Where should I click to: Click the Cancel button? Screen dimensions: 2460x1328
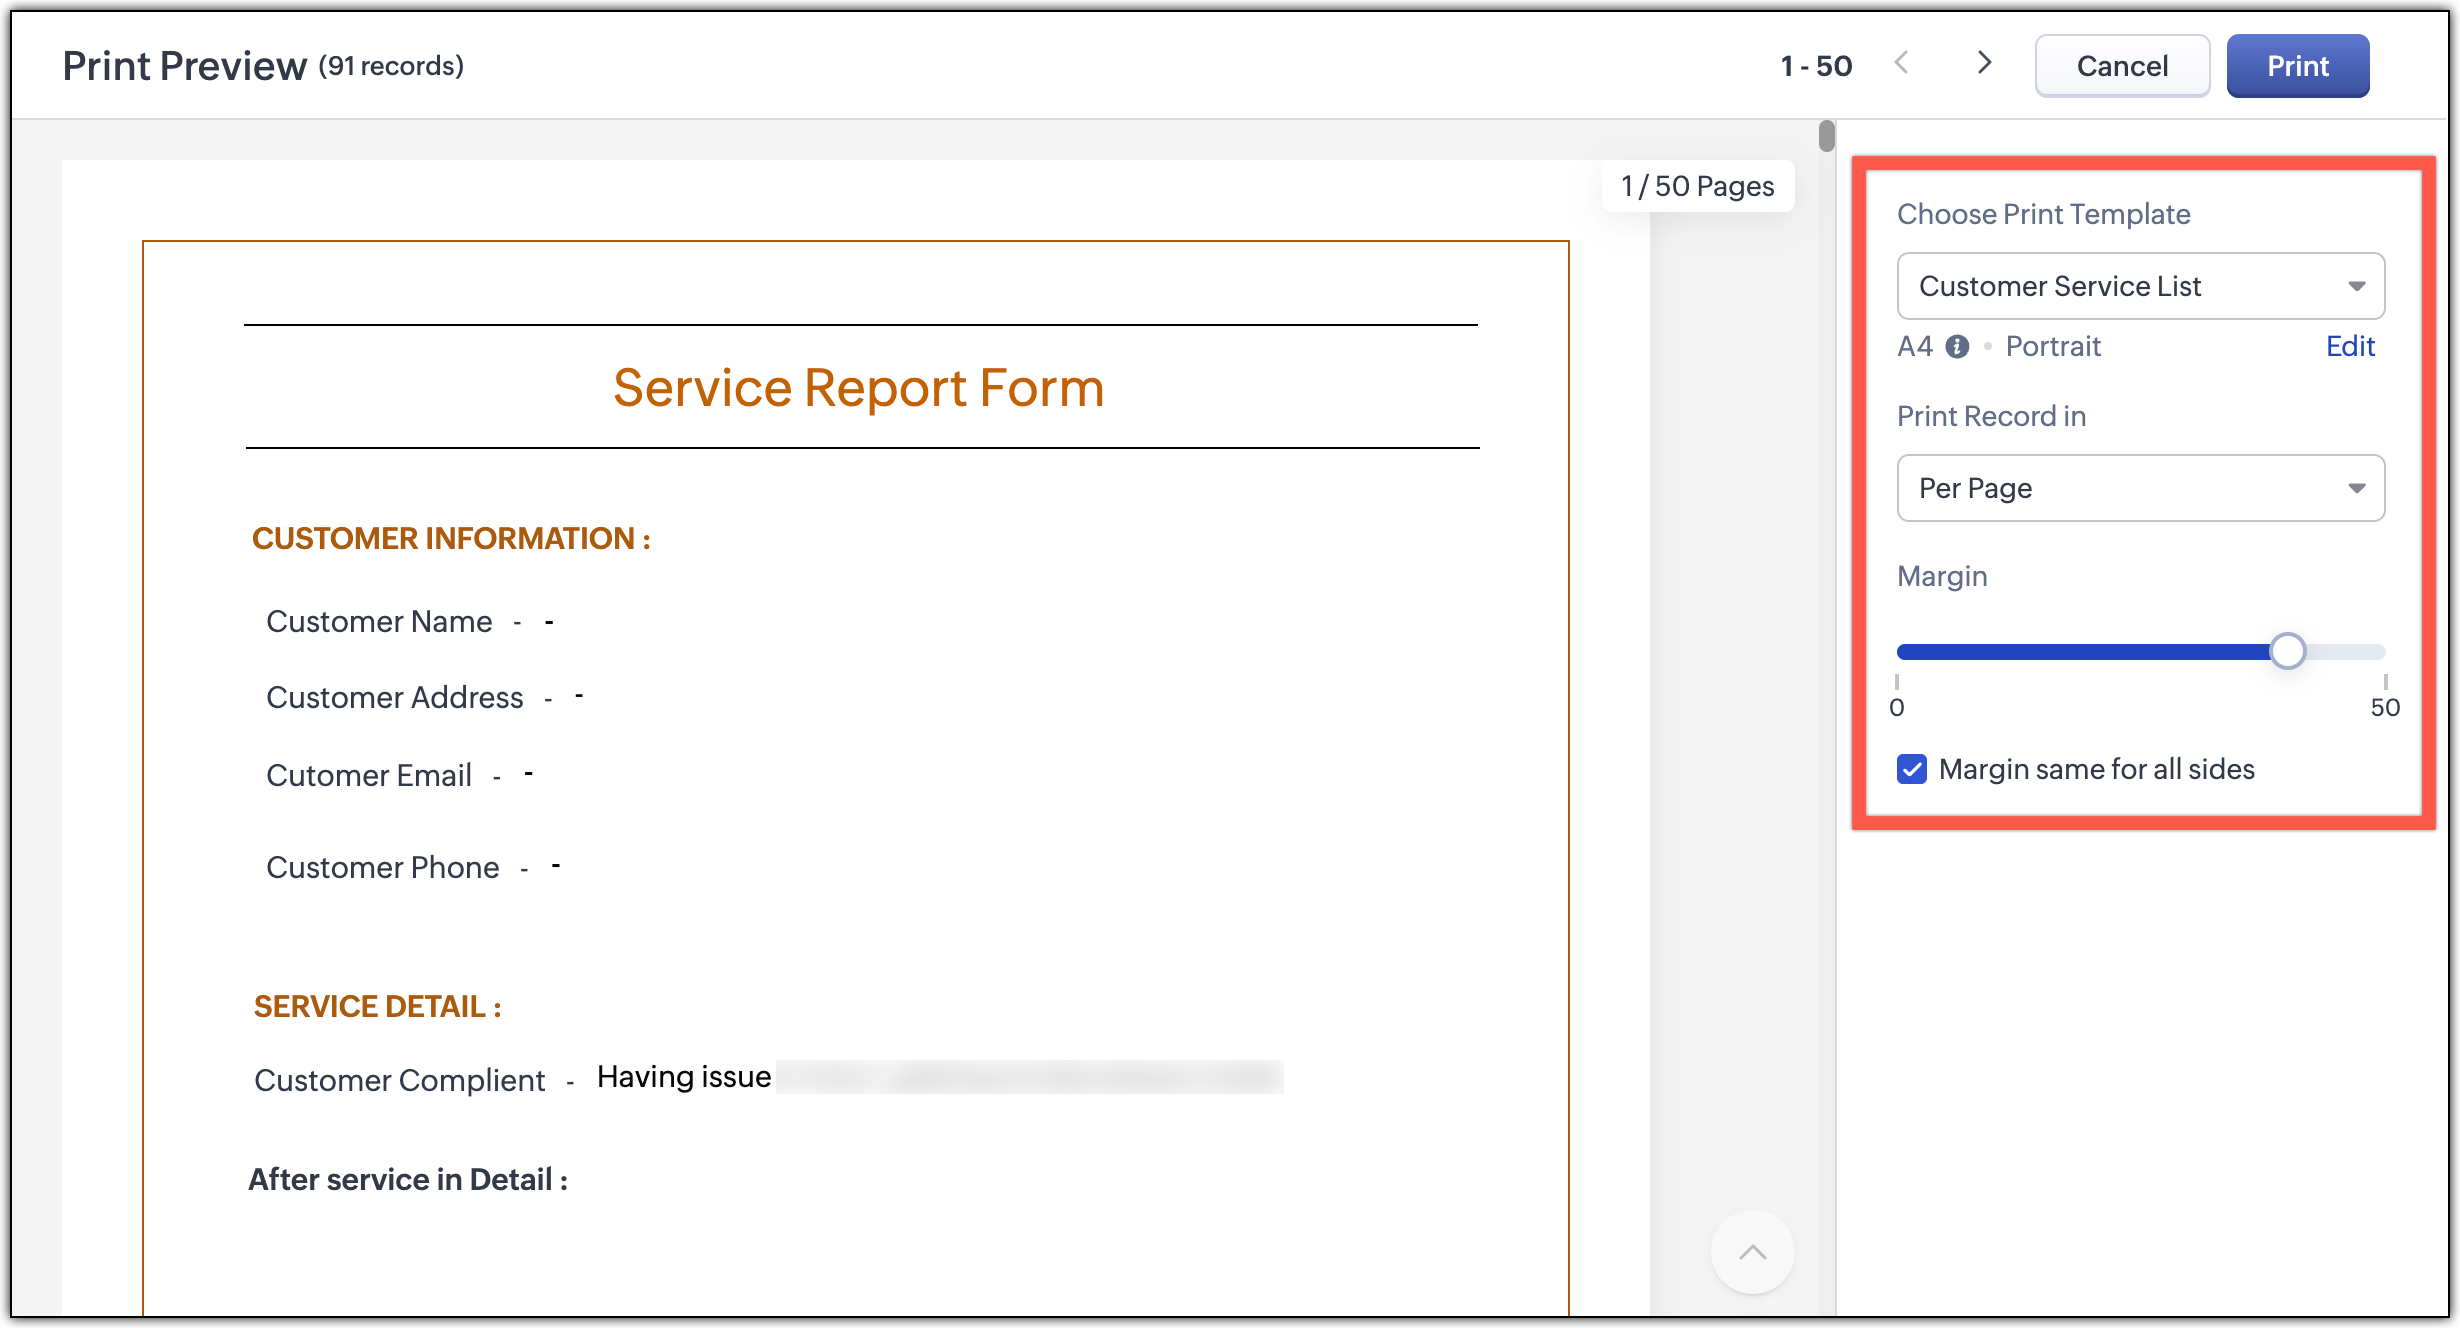[x=2122, y=66]
